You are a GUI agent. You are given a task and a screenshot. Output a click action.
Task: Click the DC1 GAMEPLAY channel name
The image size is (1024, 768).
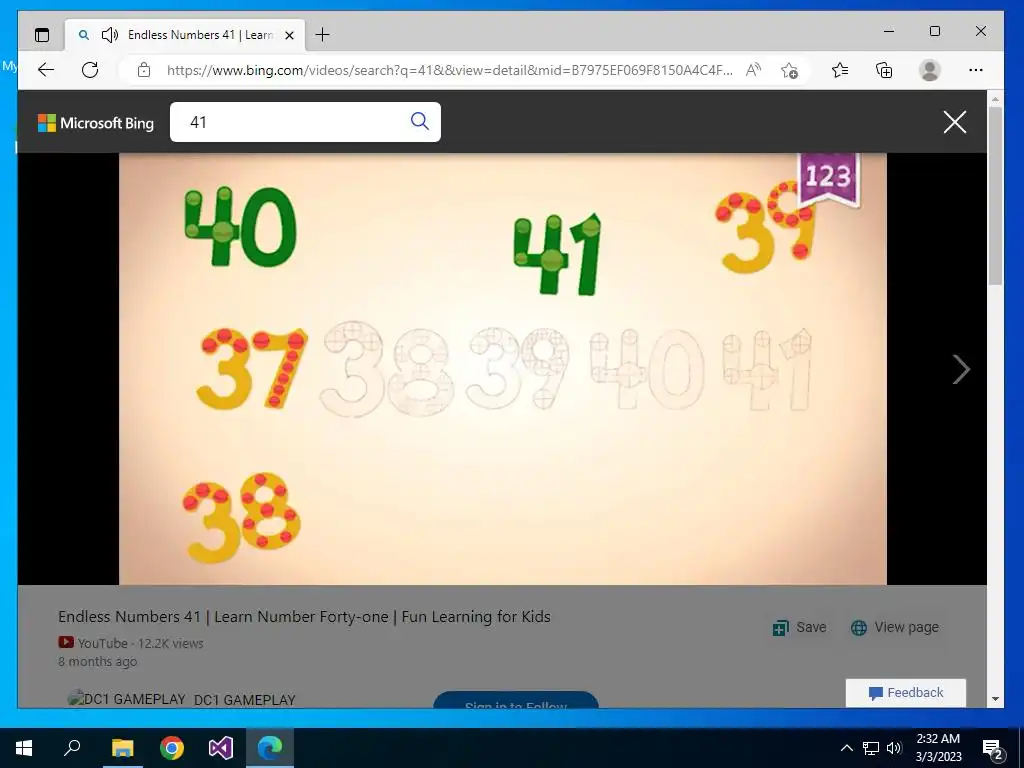[x=245, y=699]
